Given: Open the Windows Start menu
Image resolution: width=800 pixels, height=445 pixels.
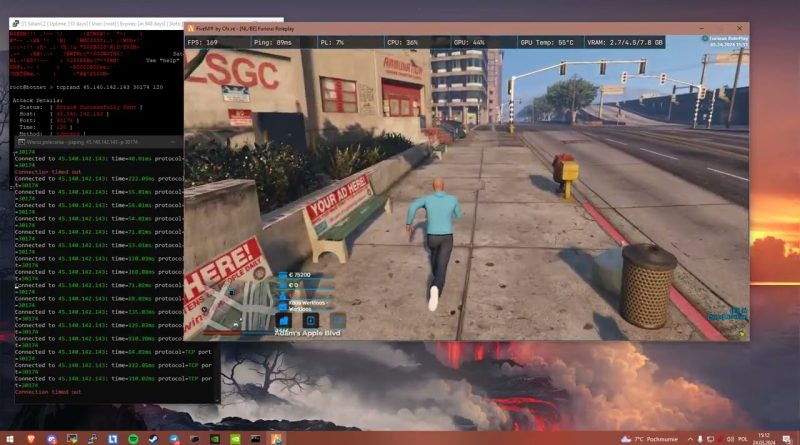Looking at the screenshot, I should tap(10, 439).
